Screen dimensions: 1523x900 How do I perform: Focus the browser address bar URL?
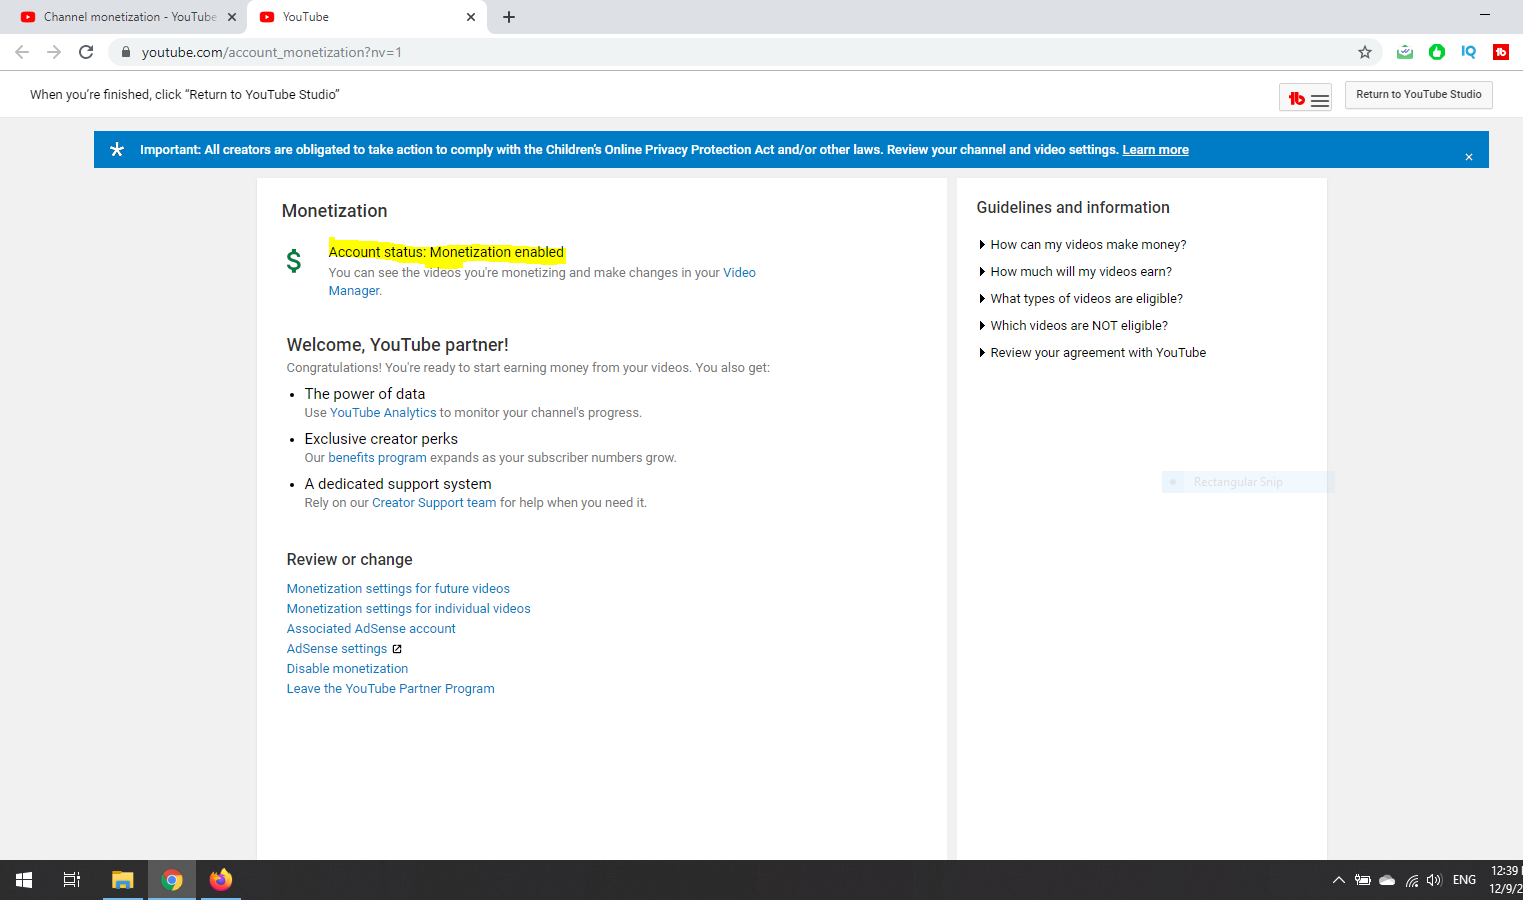pos(271,52)
